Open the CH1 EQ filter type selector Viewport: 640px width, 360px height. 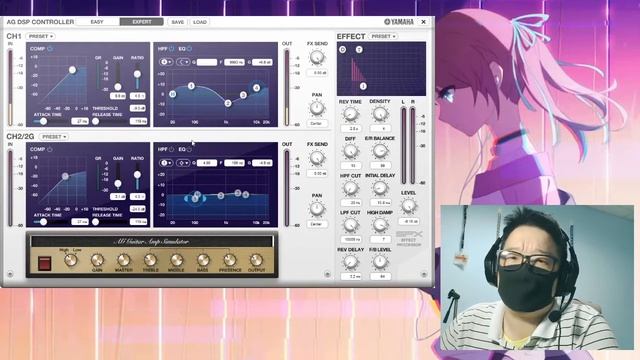point(184,62)
